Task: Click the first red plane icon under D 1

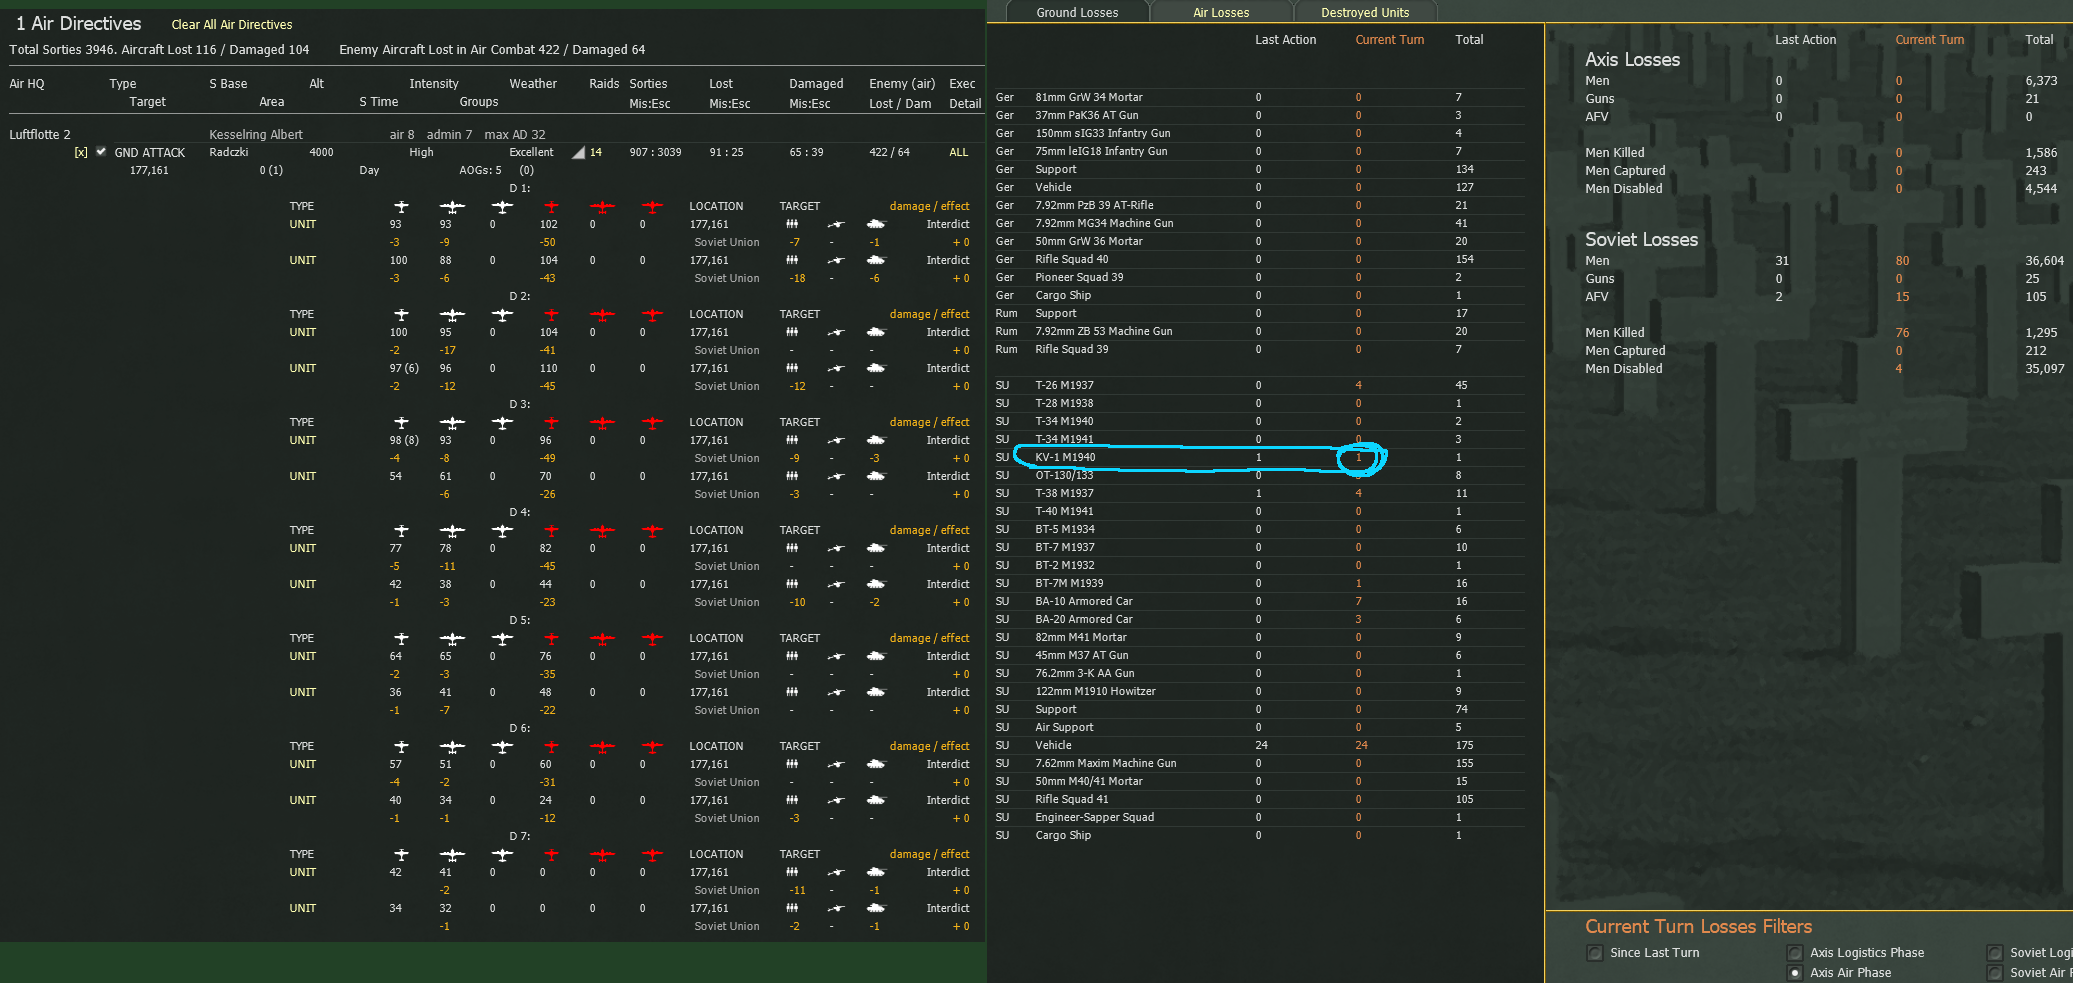Action: tap(551, 207)
